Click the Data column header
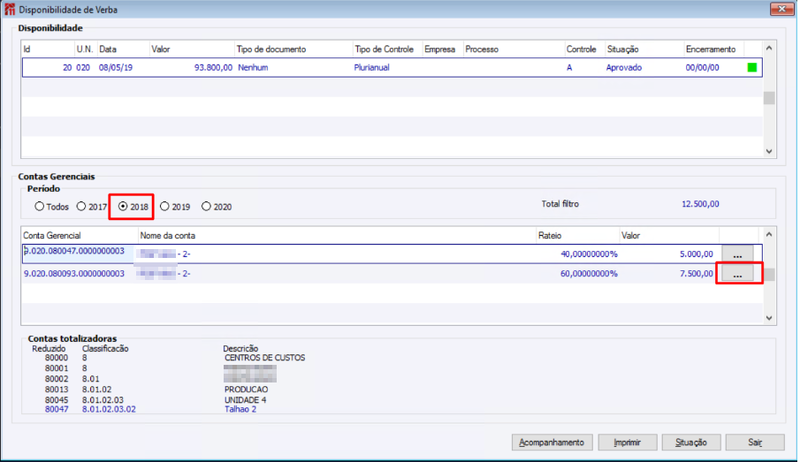The width and height of the screenshot is (800, 462). (x=123, y=49)
